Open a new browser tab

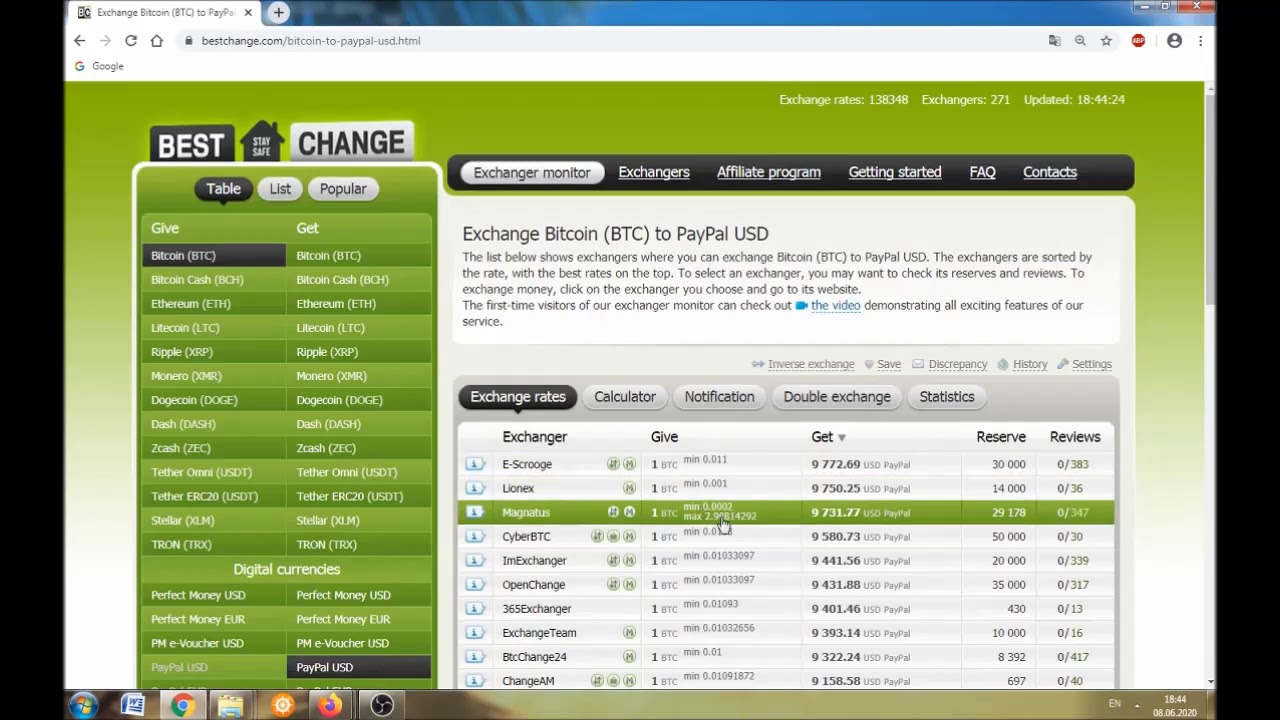[x=278, y=12]
